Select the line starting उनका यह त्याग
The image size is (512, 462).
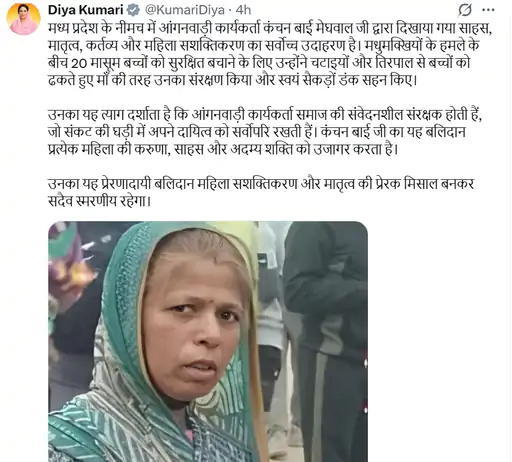[265, 115]
